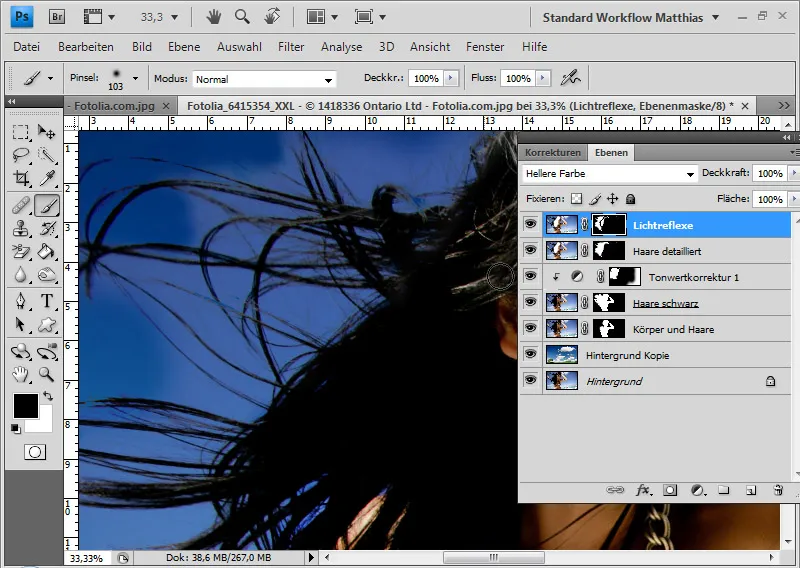Open the Ebene menu
The image size is (800, 568).
tap(184, 47)
